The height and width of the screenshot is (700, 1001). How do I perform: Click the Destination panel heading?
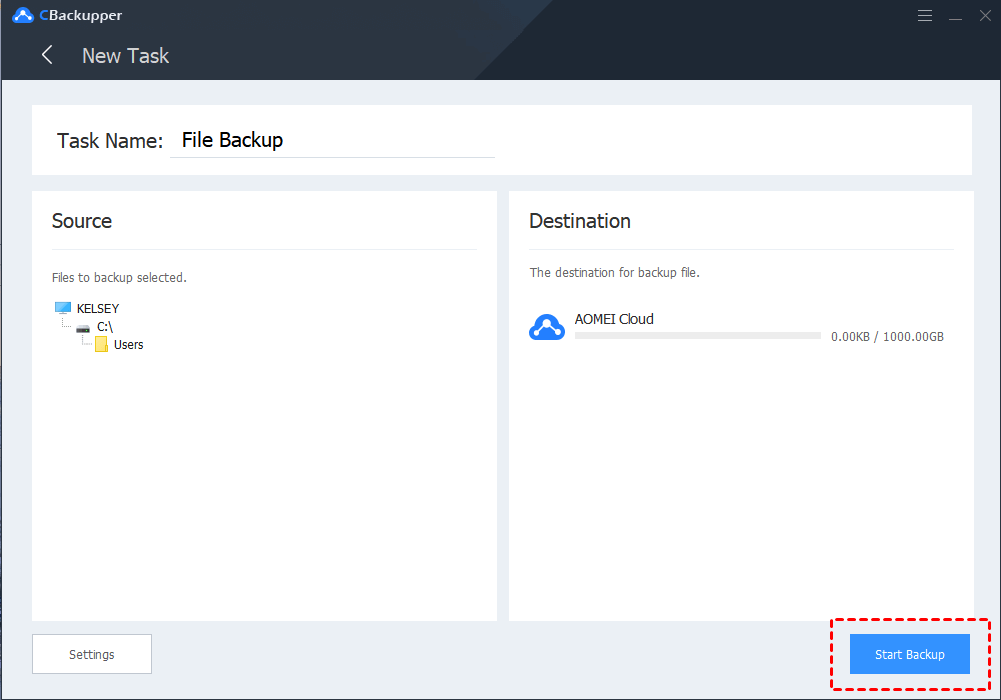tap(580, 221)
